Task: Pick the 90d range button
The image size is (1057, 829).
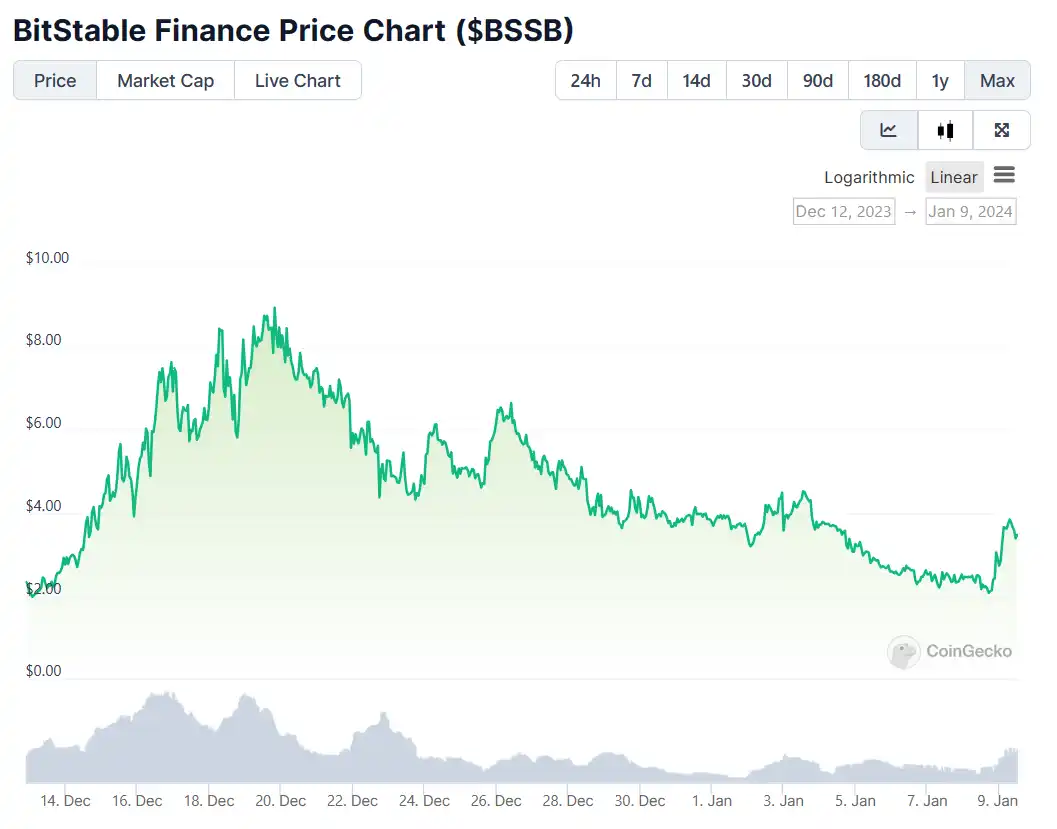Action: pyautogui.click(x=817, y=81)
